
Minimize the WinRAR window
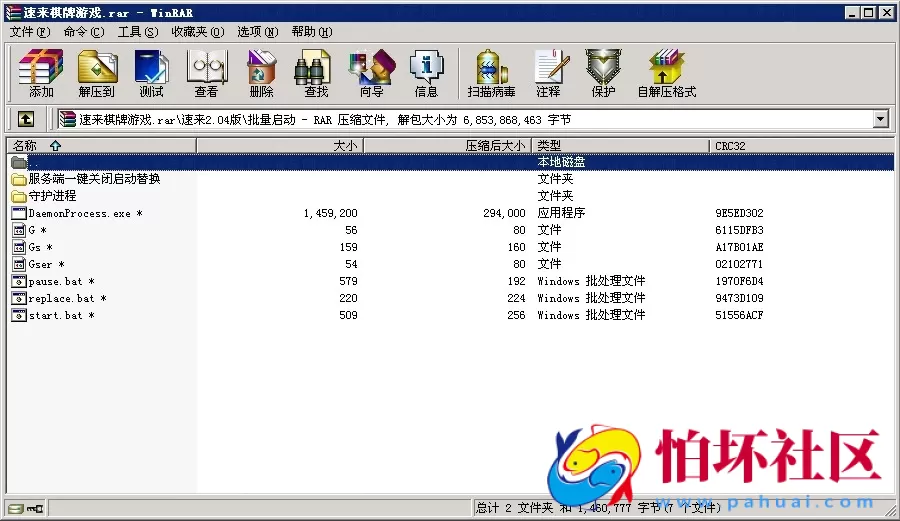(853, 13)
